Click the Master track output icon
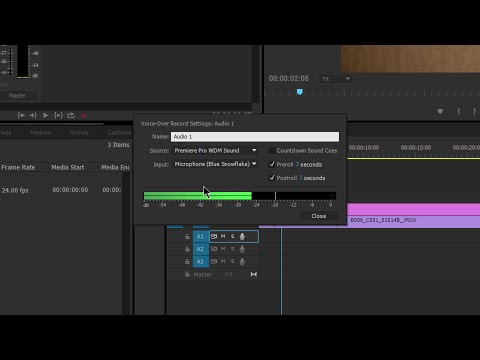Screen dimensions: 480x360 (254, 274)
